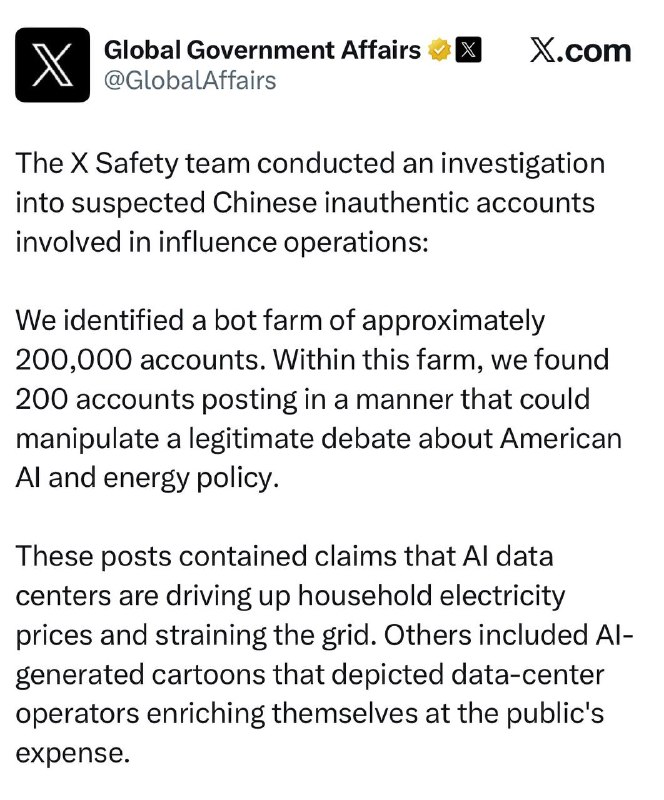Screen dimensions: 664x800
Task: Click the words 'generated cartoons'
Action: point(140,675)
